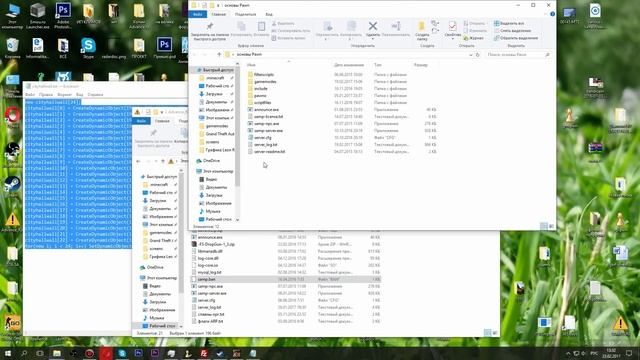Select the pawno folder
Screen dimensions: 640x360
click(260, 96)
